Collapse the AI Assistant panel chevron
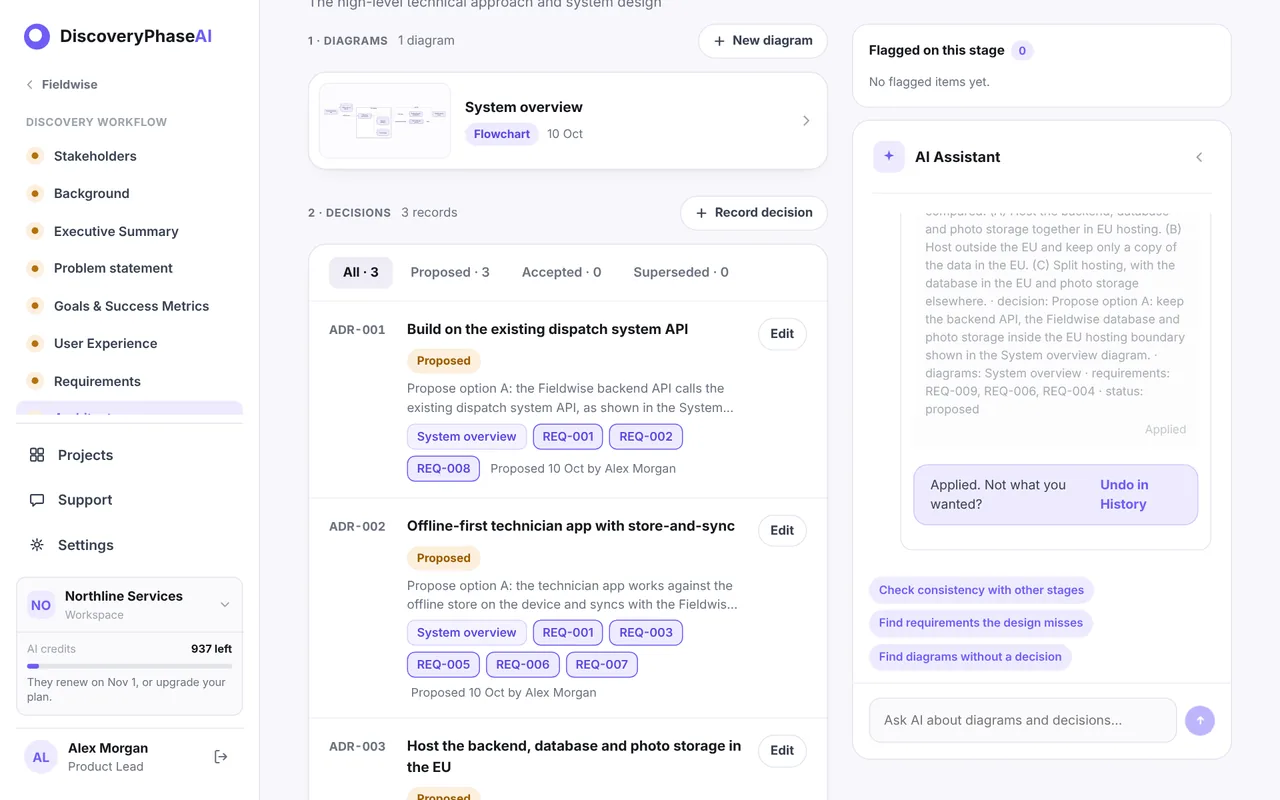Viewport: 1280px width, 800px height. tap(1199, 157)
